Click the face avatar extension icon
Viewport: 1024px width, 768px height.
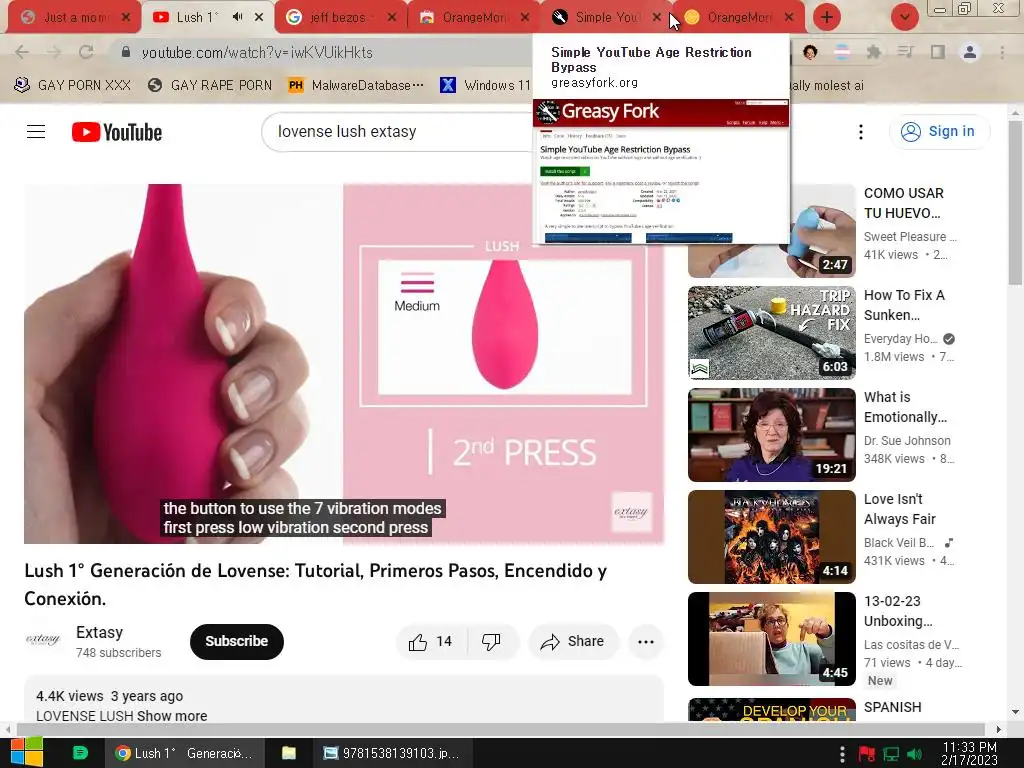point(810,52)
